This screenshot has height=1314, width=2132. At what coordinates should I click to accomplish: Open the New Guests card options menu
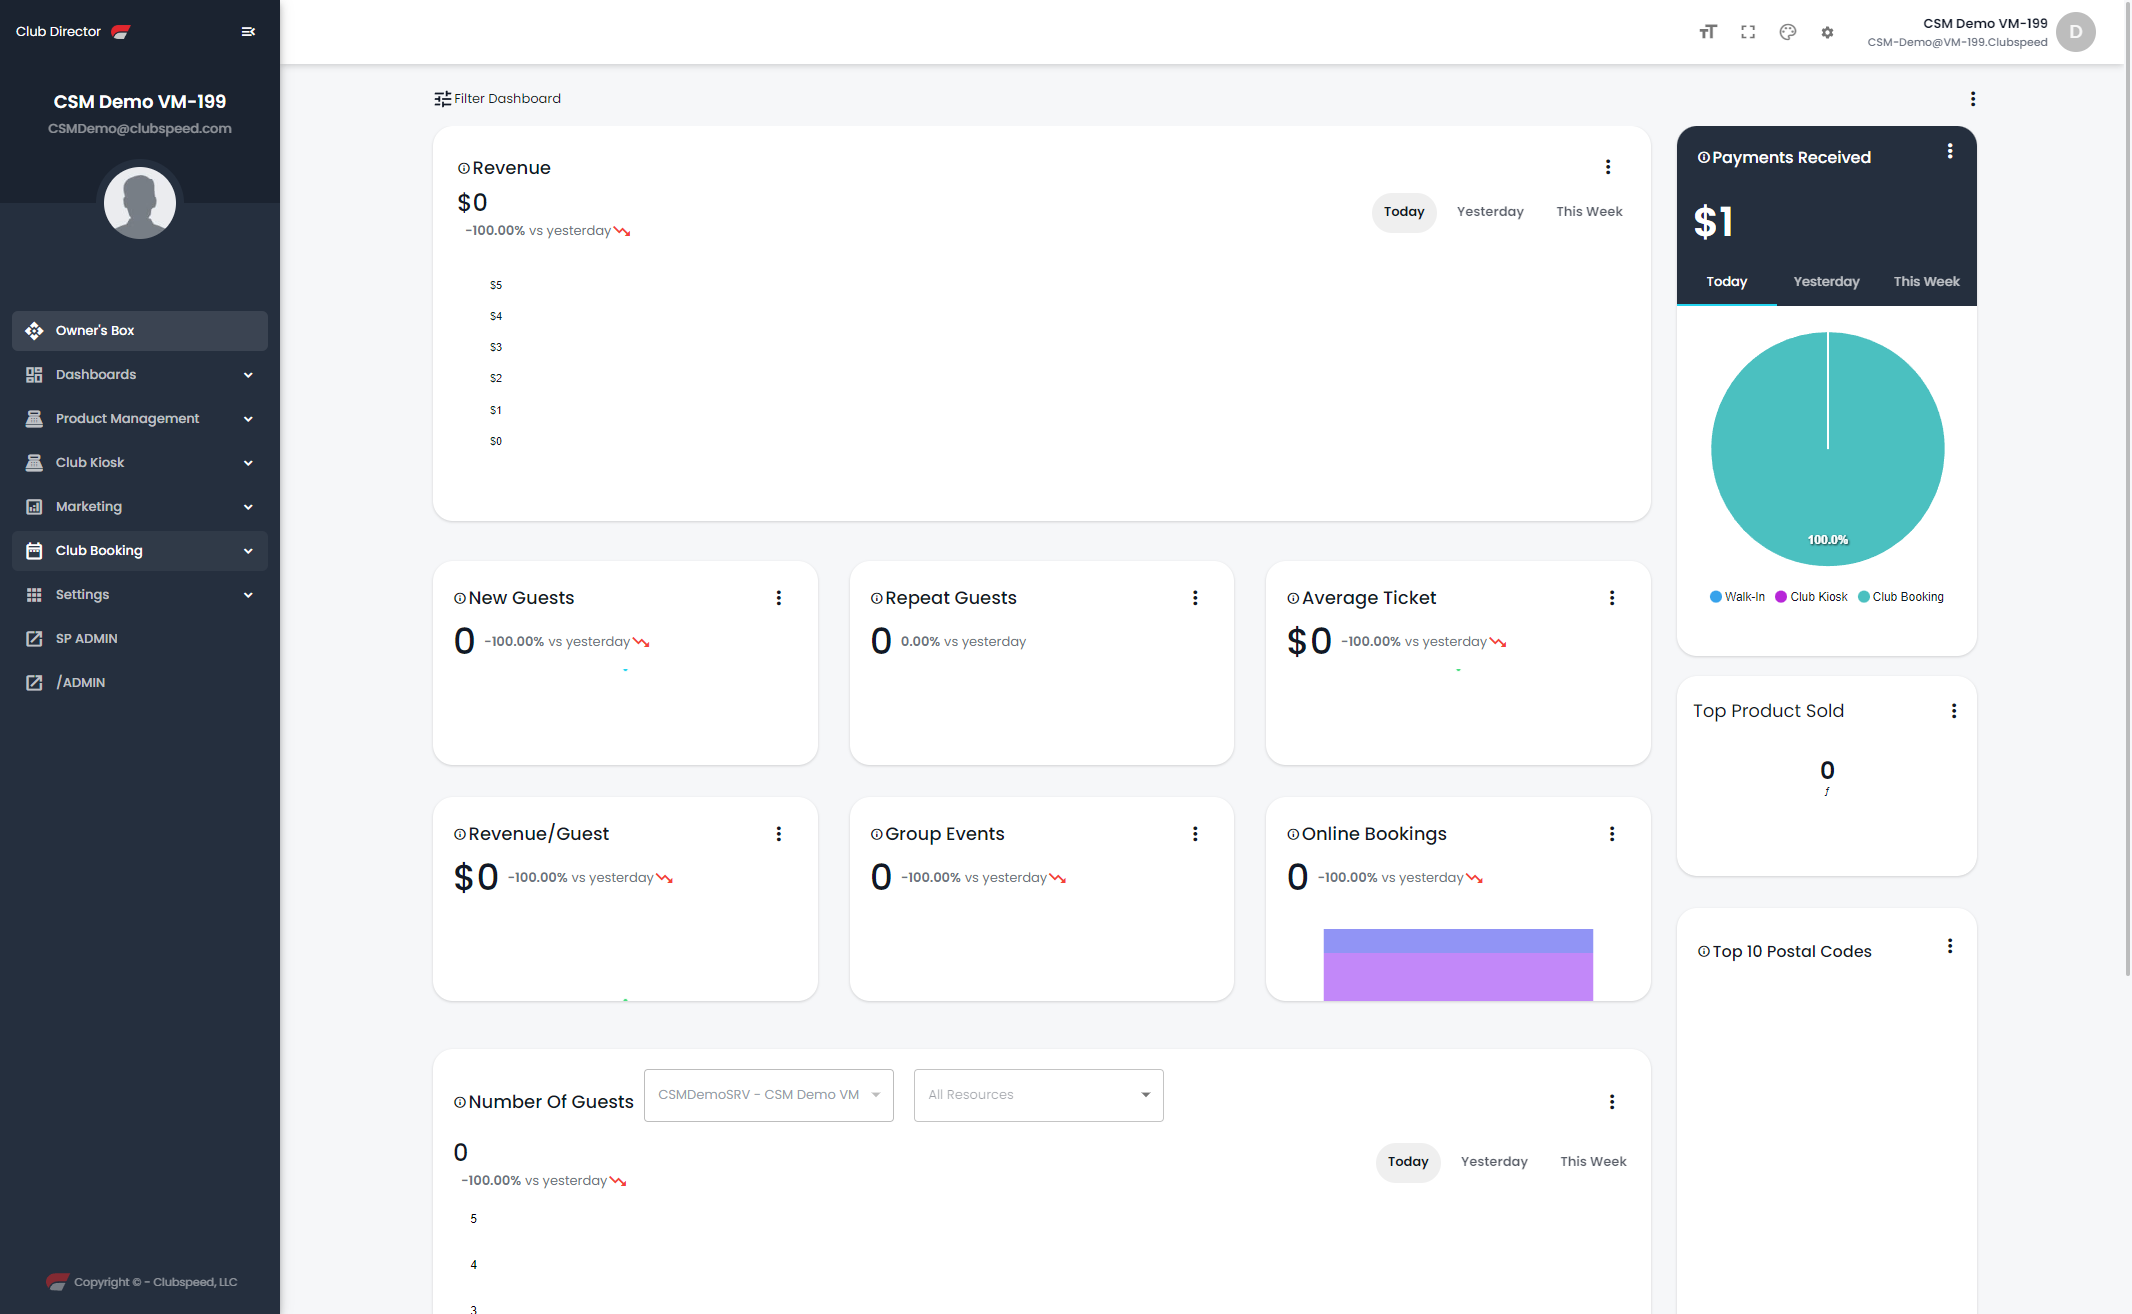(779, 598)
